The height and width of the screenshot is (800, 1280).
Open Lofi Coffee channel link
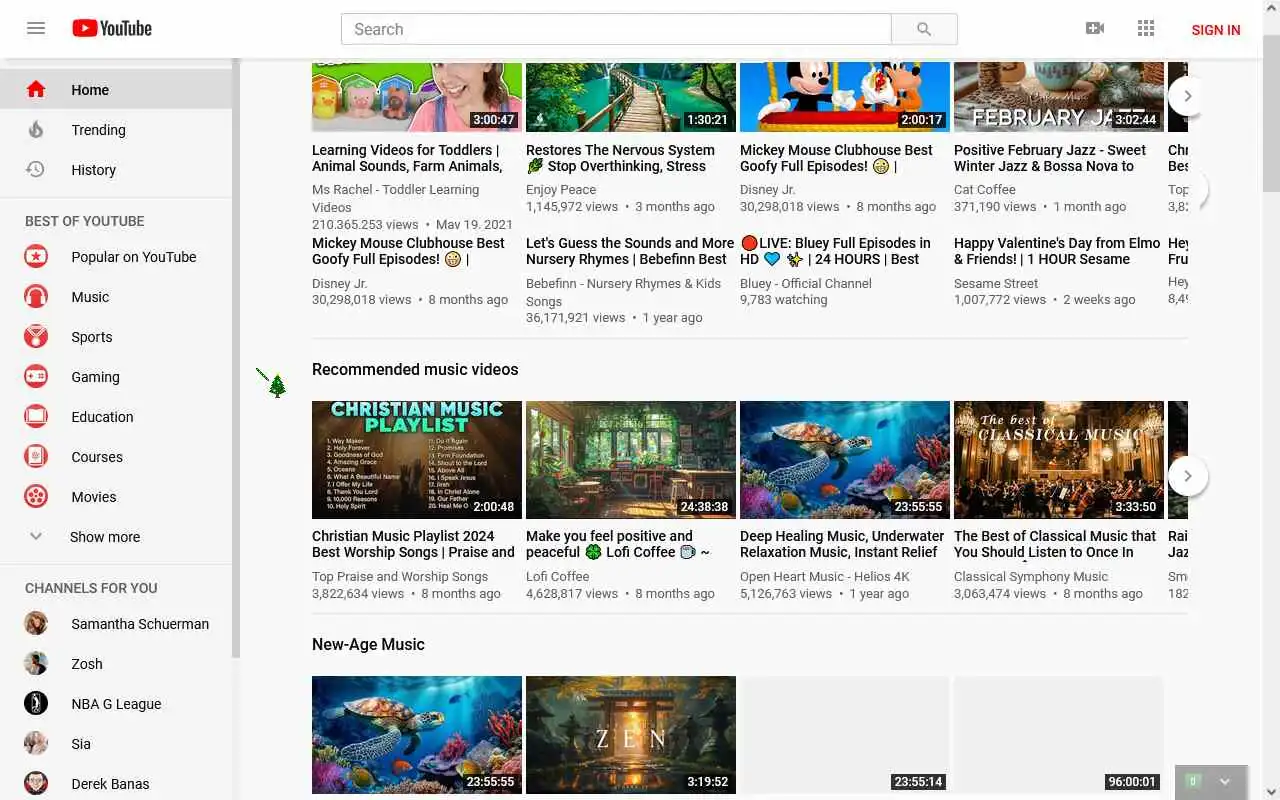click(x=557, y=576)
